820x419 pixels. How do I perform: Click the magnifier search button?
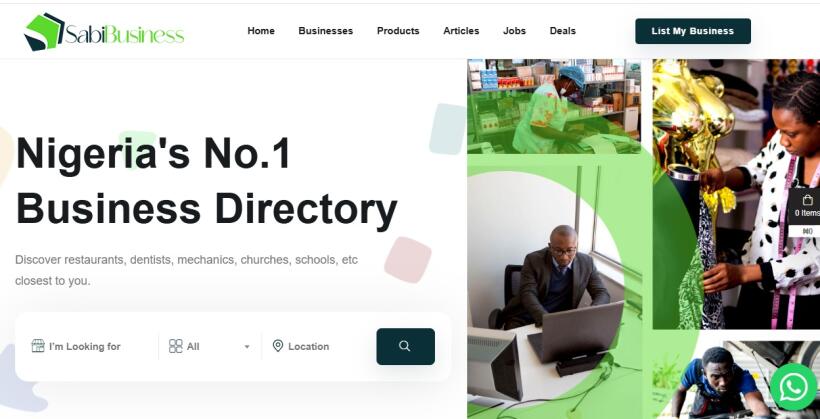point(405,346)
